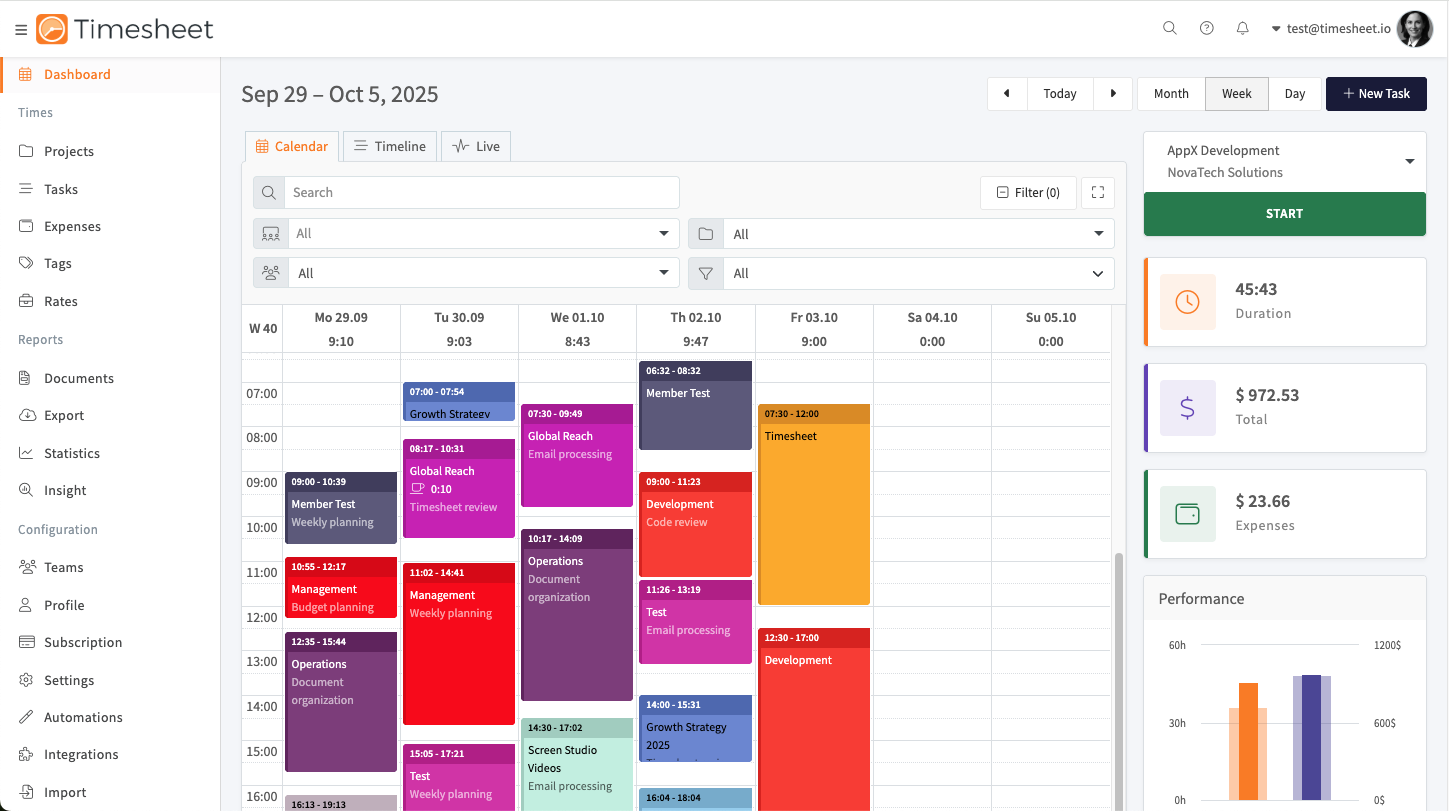Switch to Day view
This screenshot has width=1449, height=811.
click(1295, 93)
